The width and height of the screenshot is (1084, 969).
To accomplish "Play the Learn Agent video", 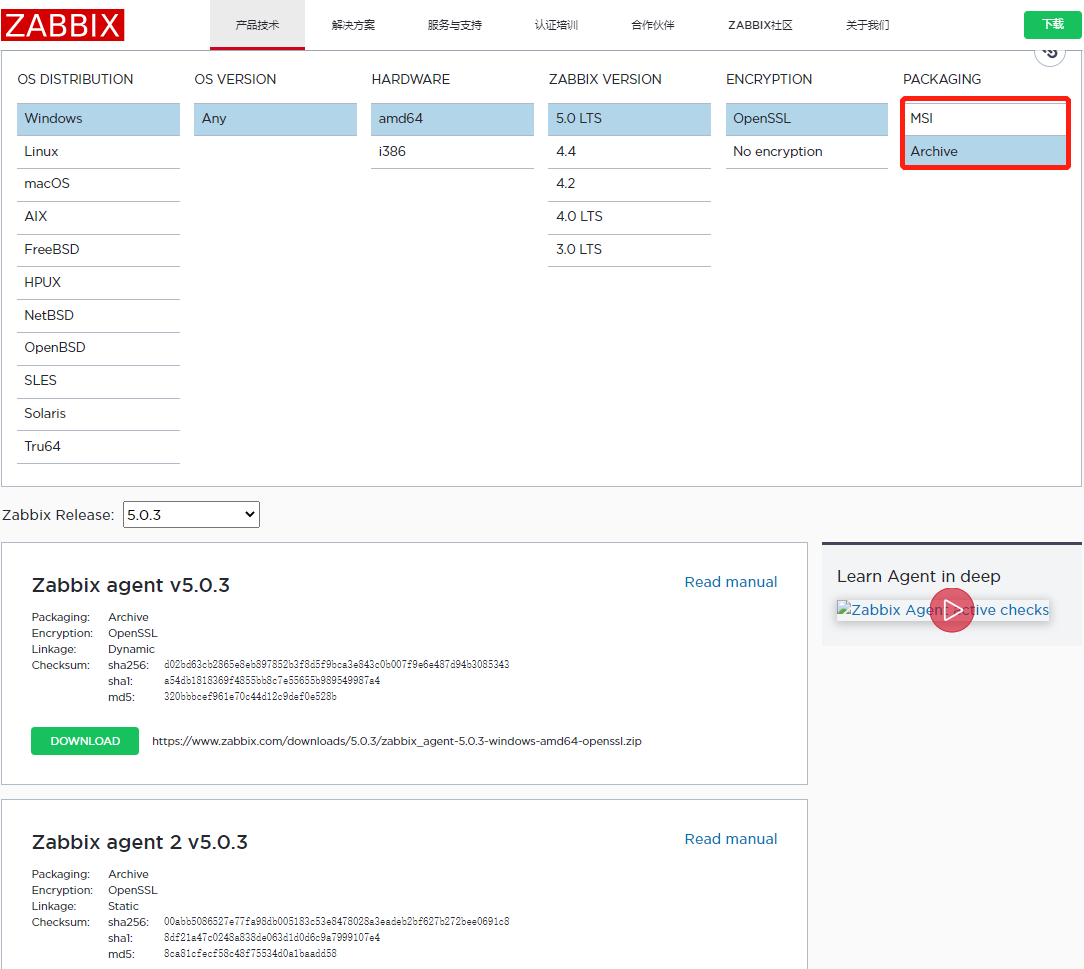I will point(951,610).
